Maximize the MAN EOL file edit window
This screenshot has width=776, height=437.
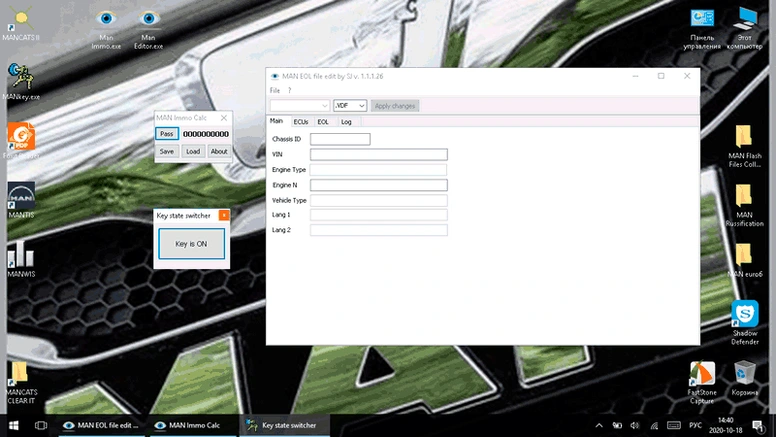(661, 76)
